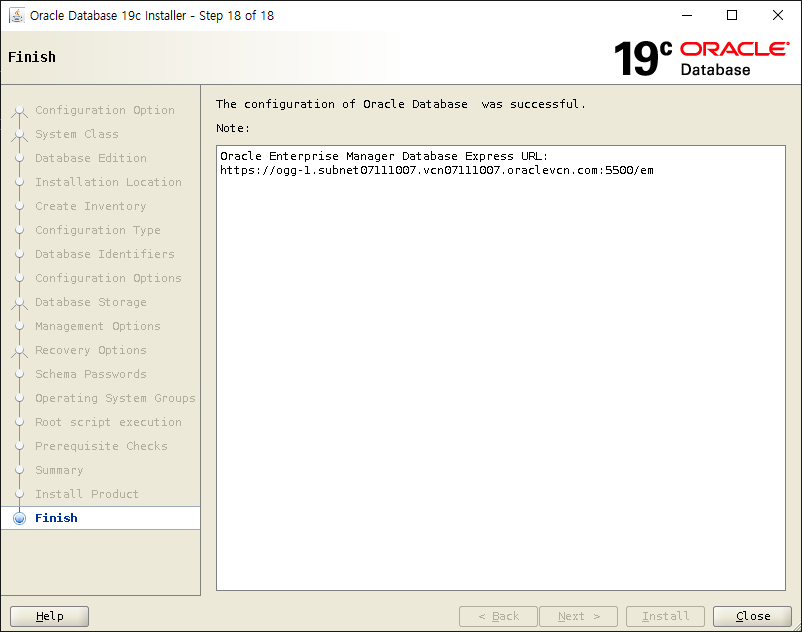Click the greyed-out Next button

578,616
